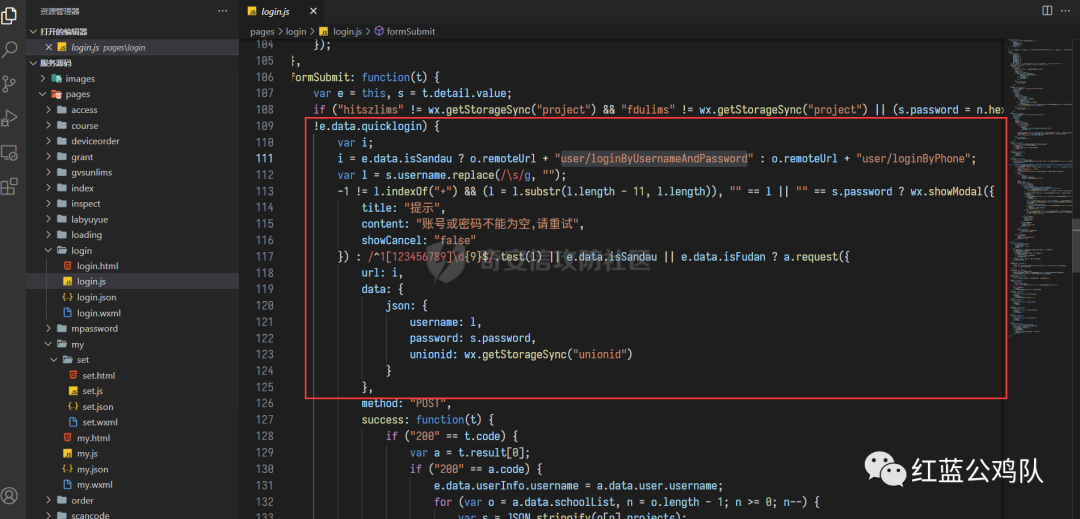Click 'password: s.password,' on line 122
Screen dimensions: 1080x519
click(x=472, y=338)
